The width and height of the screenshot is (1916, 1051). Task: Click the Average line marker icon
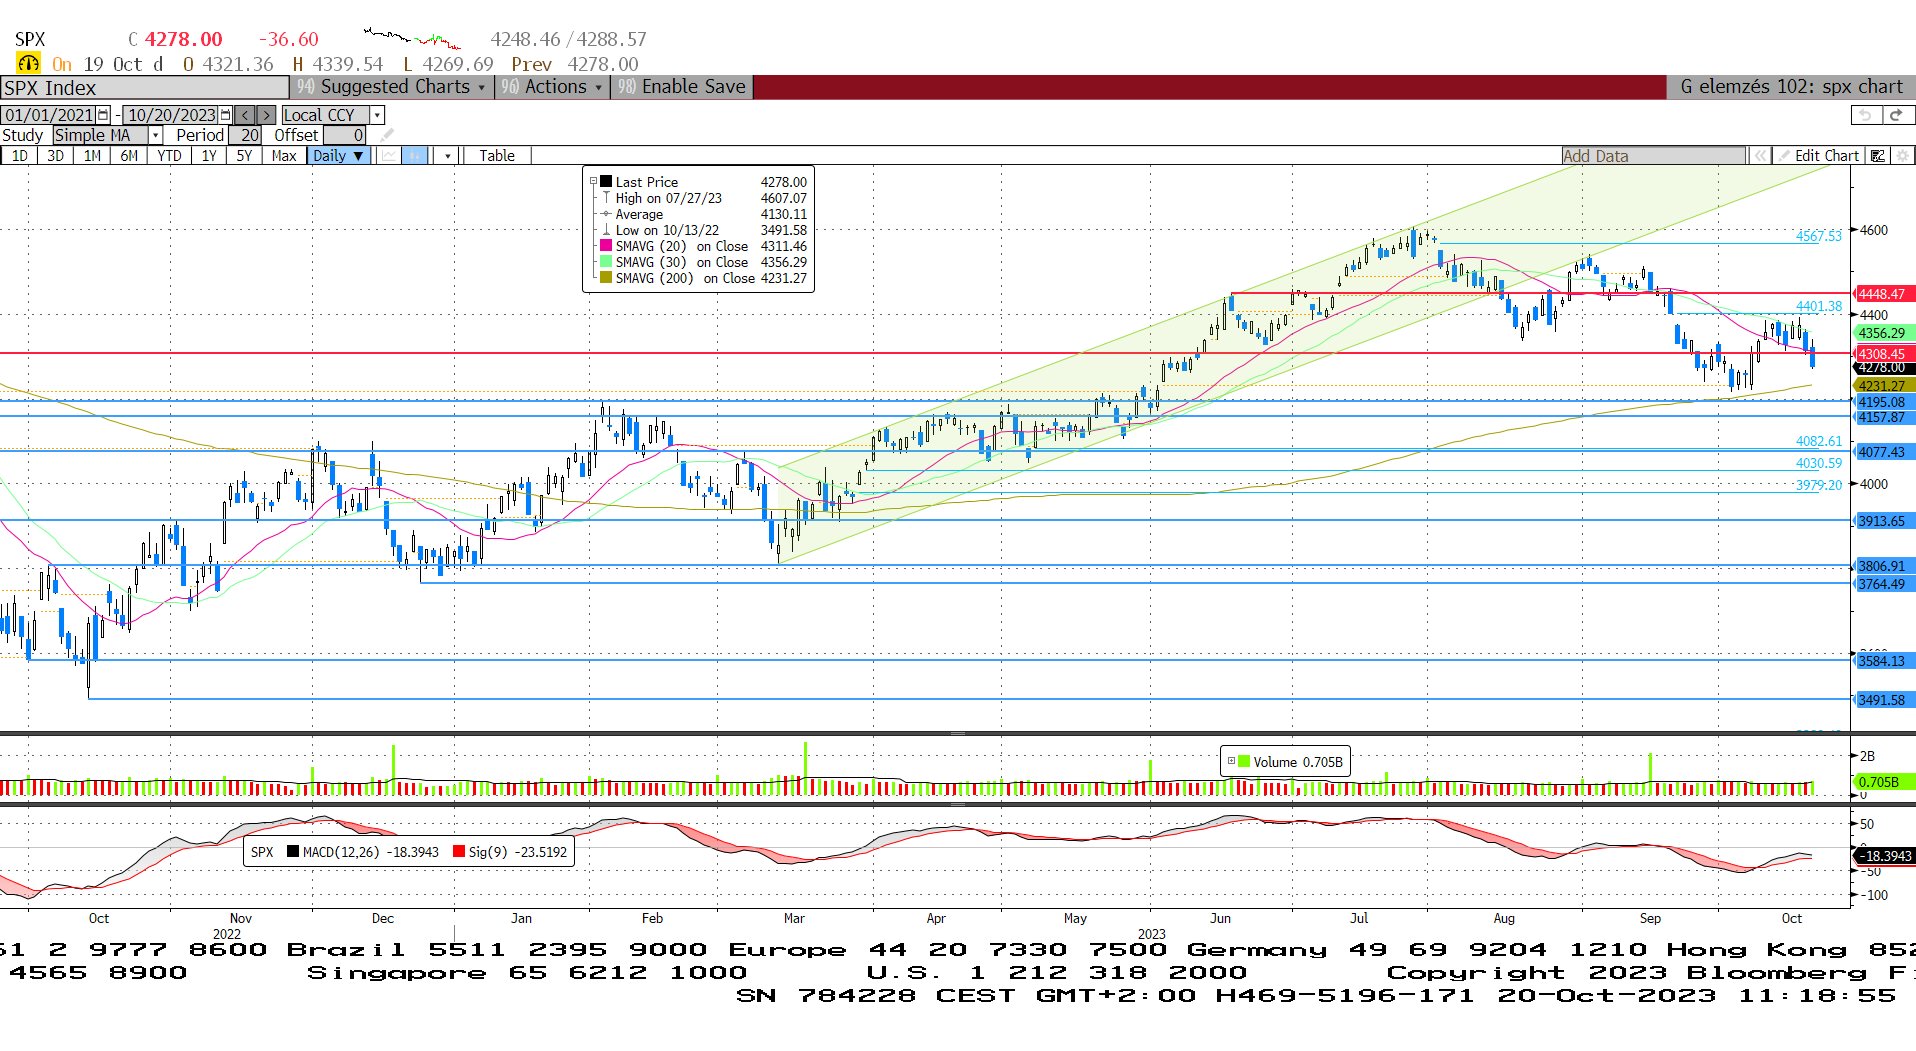[x=605, y=214]
